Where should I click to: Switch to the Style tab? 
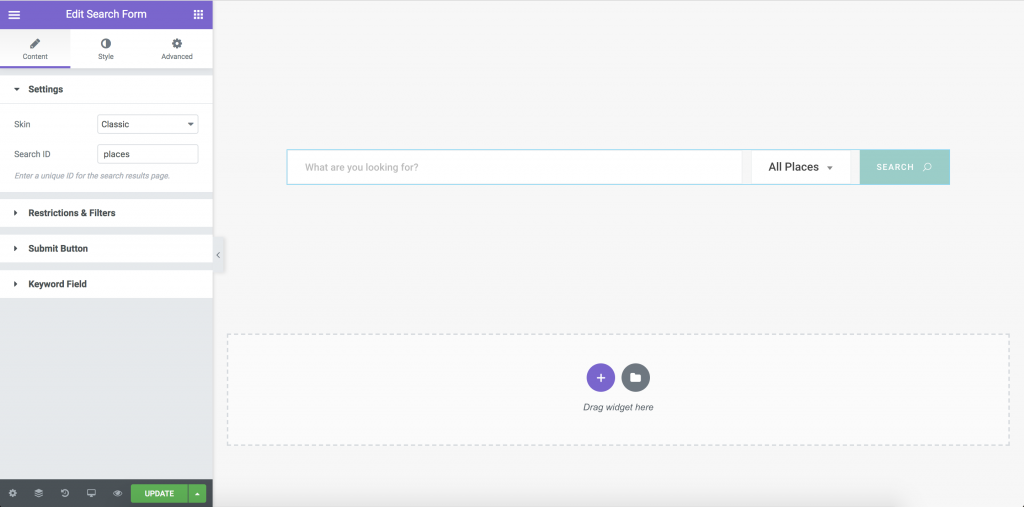coord(106,49)
